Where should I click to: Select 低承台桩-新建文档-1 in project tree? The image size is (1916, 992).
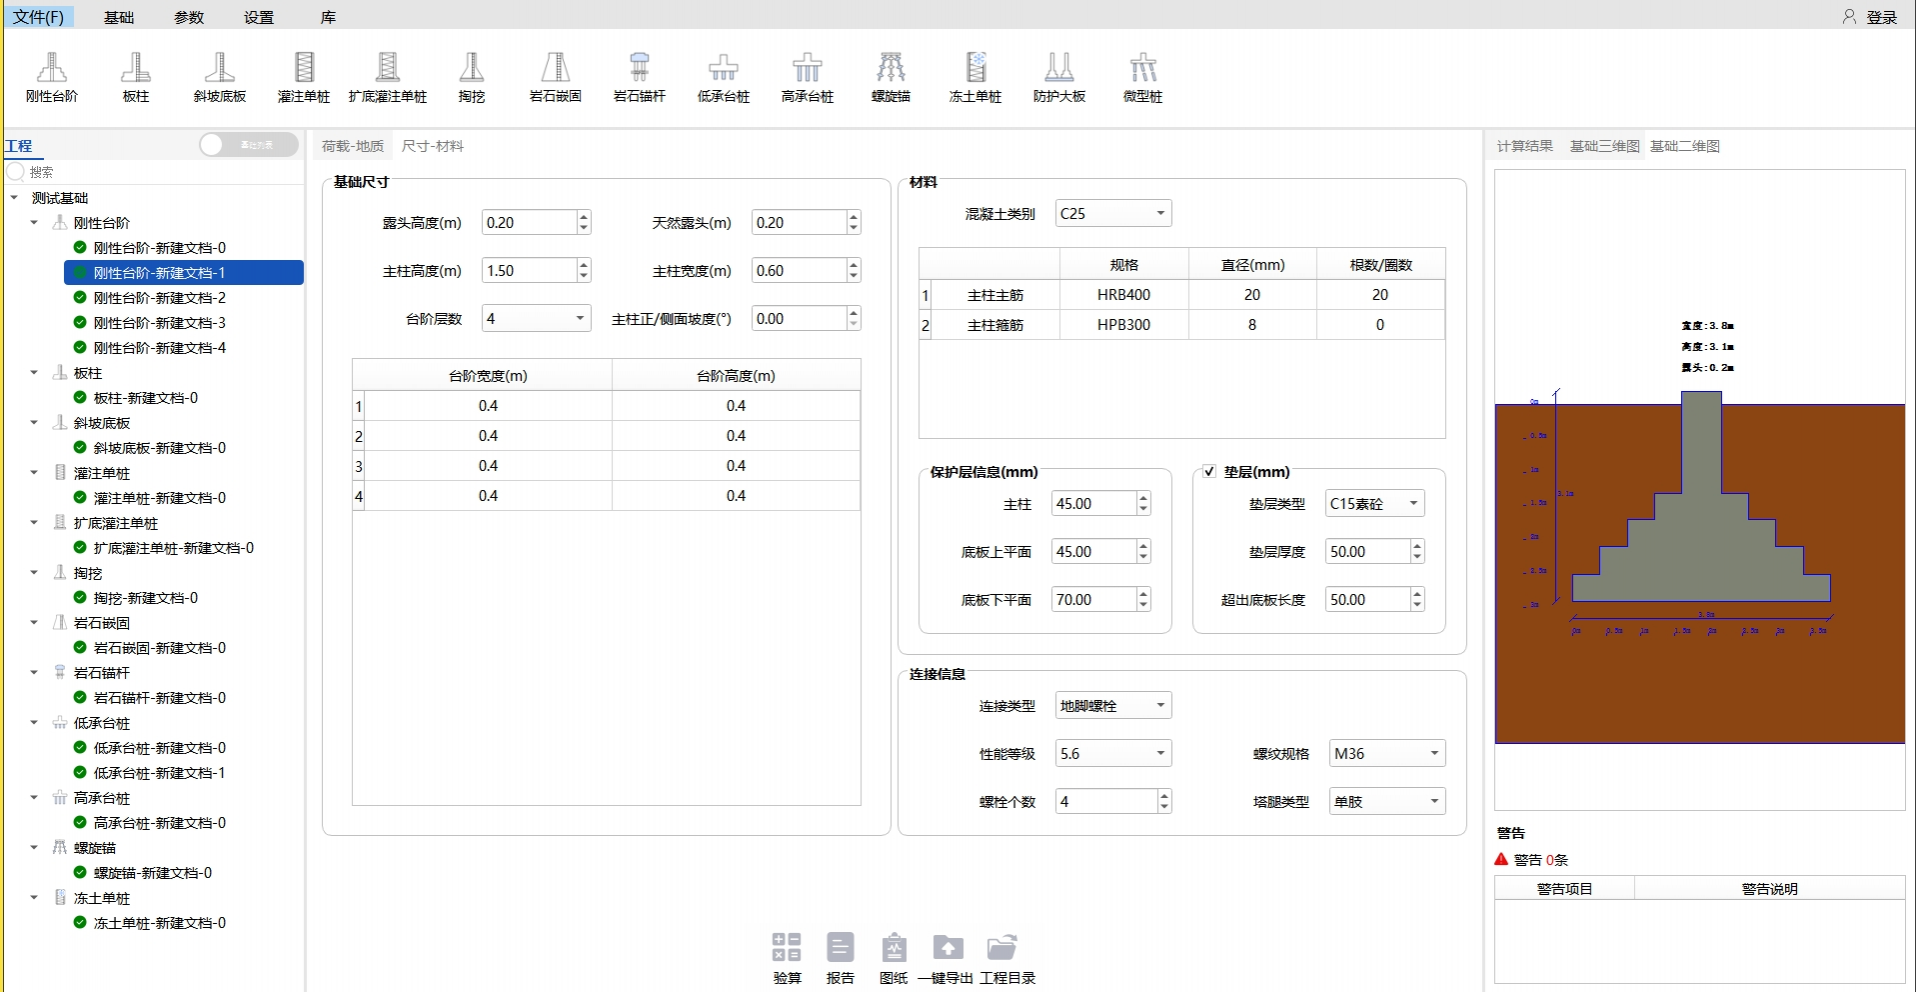click(159, 773)
